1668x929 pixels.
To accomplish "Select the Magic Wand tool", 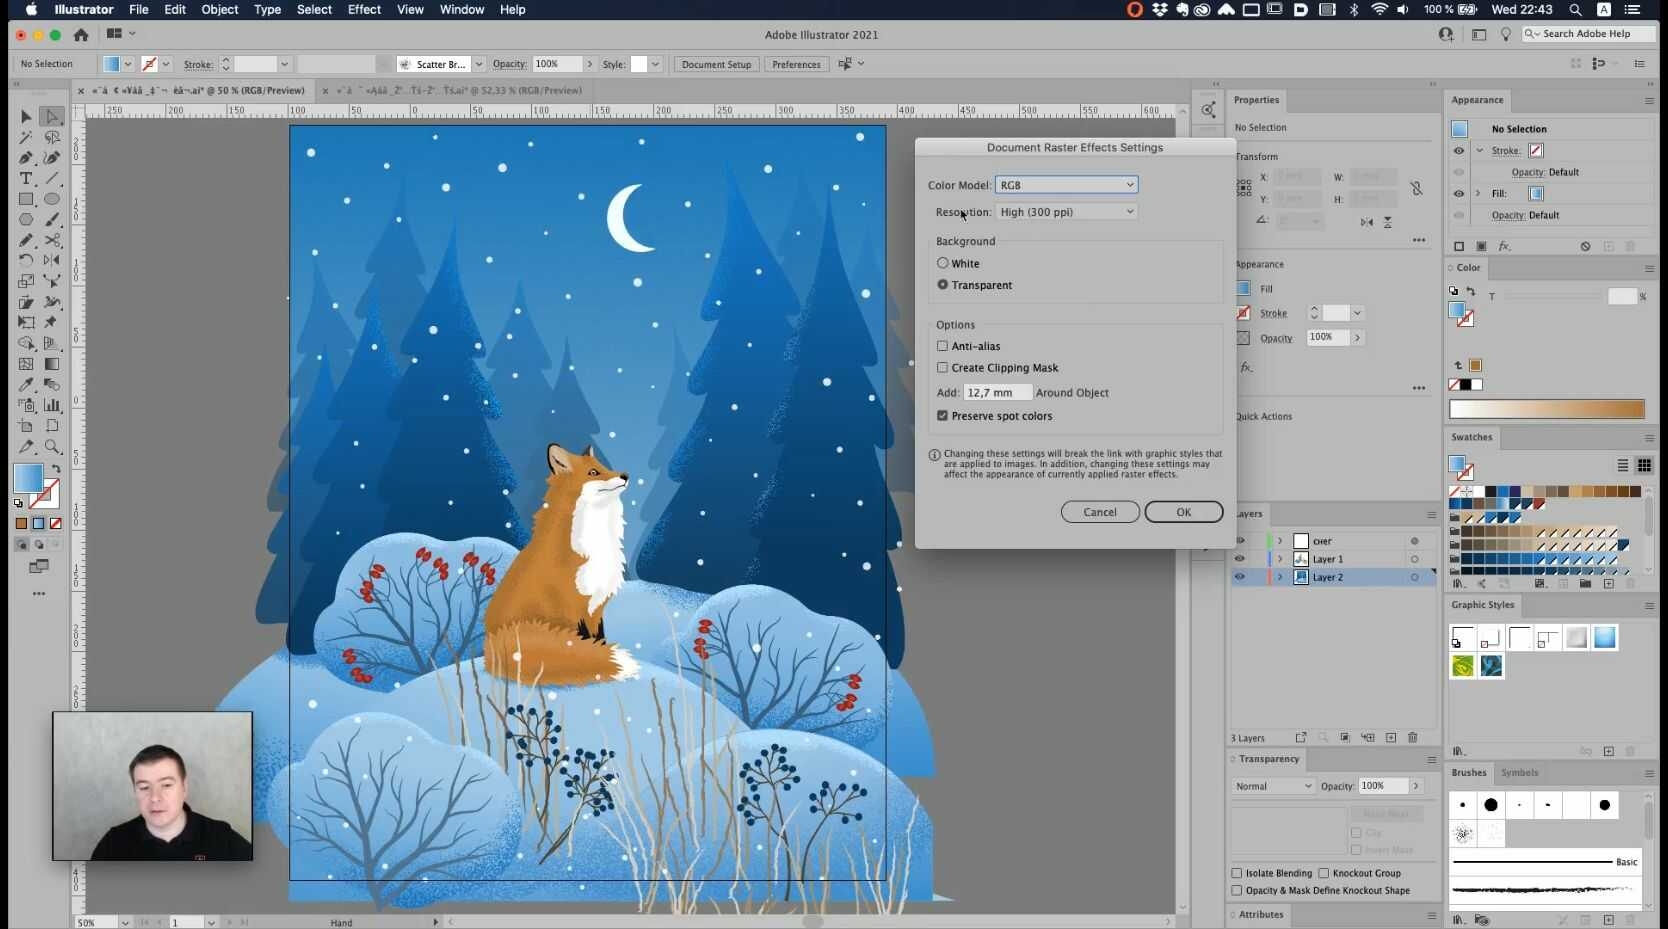I will point(26,137).
